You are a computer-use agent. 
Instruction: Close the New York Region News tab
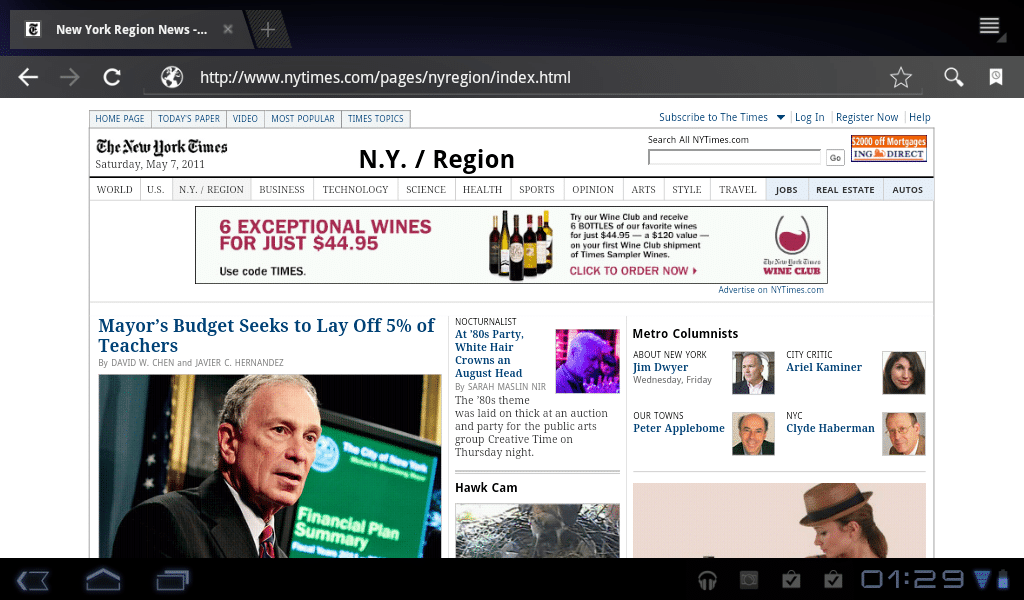click(228, 29)
